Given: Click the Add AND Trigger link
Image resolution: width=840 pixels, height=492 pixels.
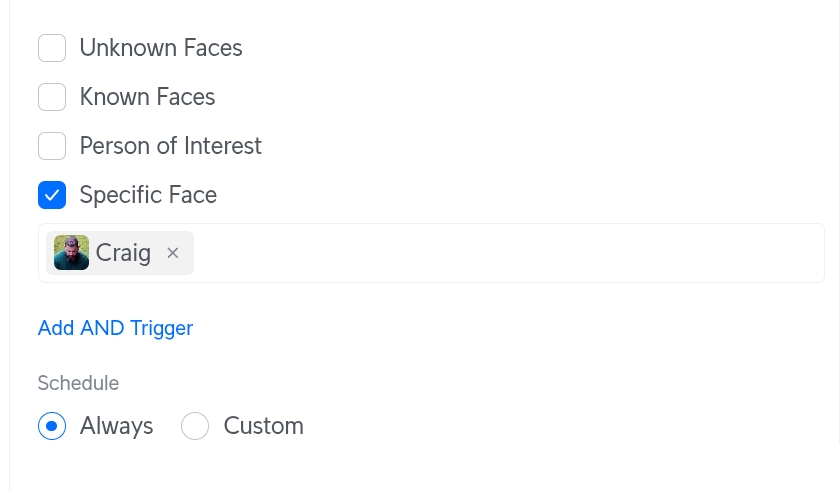Looking at the screenshot, I should pos(115,328).
